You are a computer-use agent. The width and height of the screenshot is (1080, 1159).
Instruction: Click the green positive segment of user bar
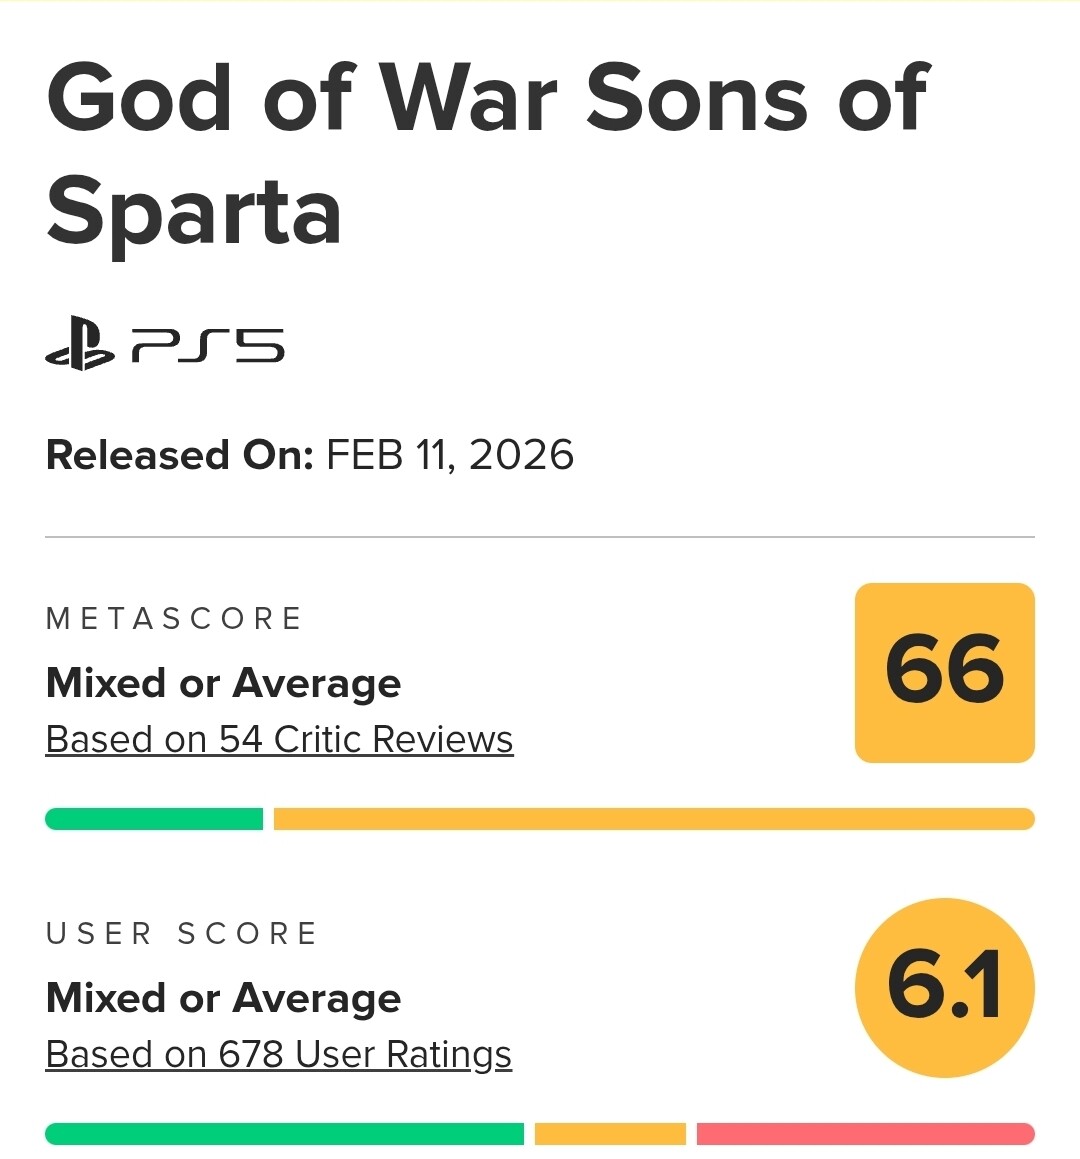click(284, 1134)
